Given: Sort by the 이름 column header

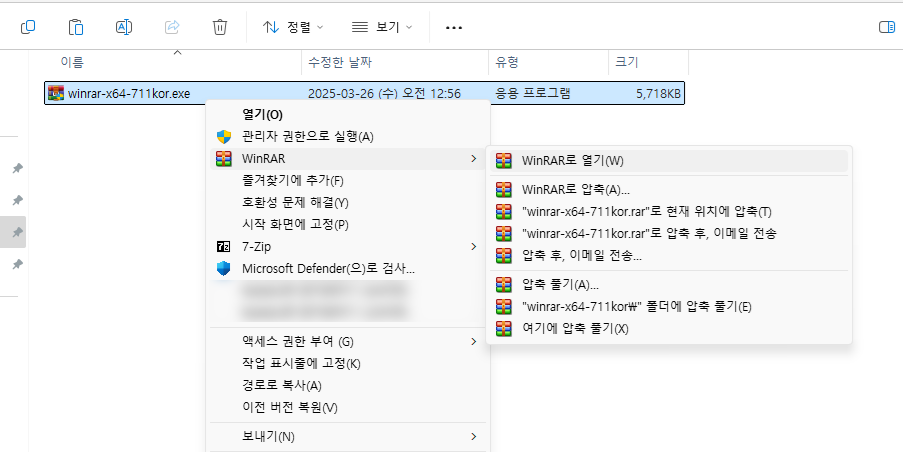Looking at the screenshot, I should 72,62.
